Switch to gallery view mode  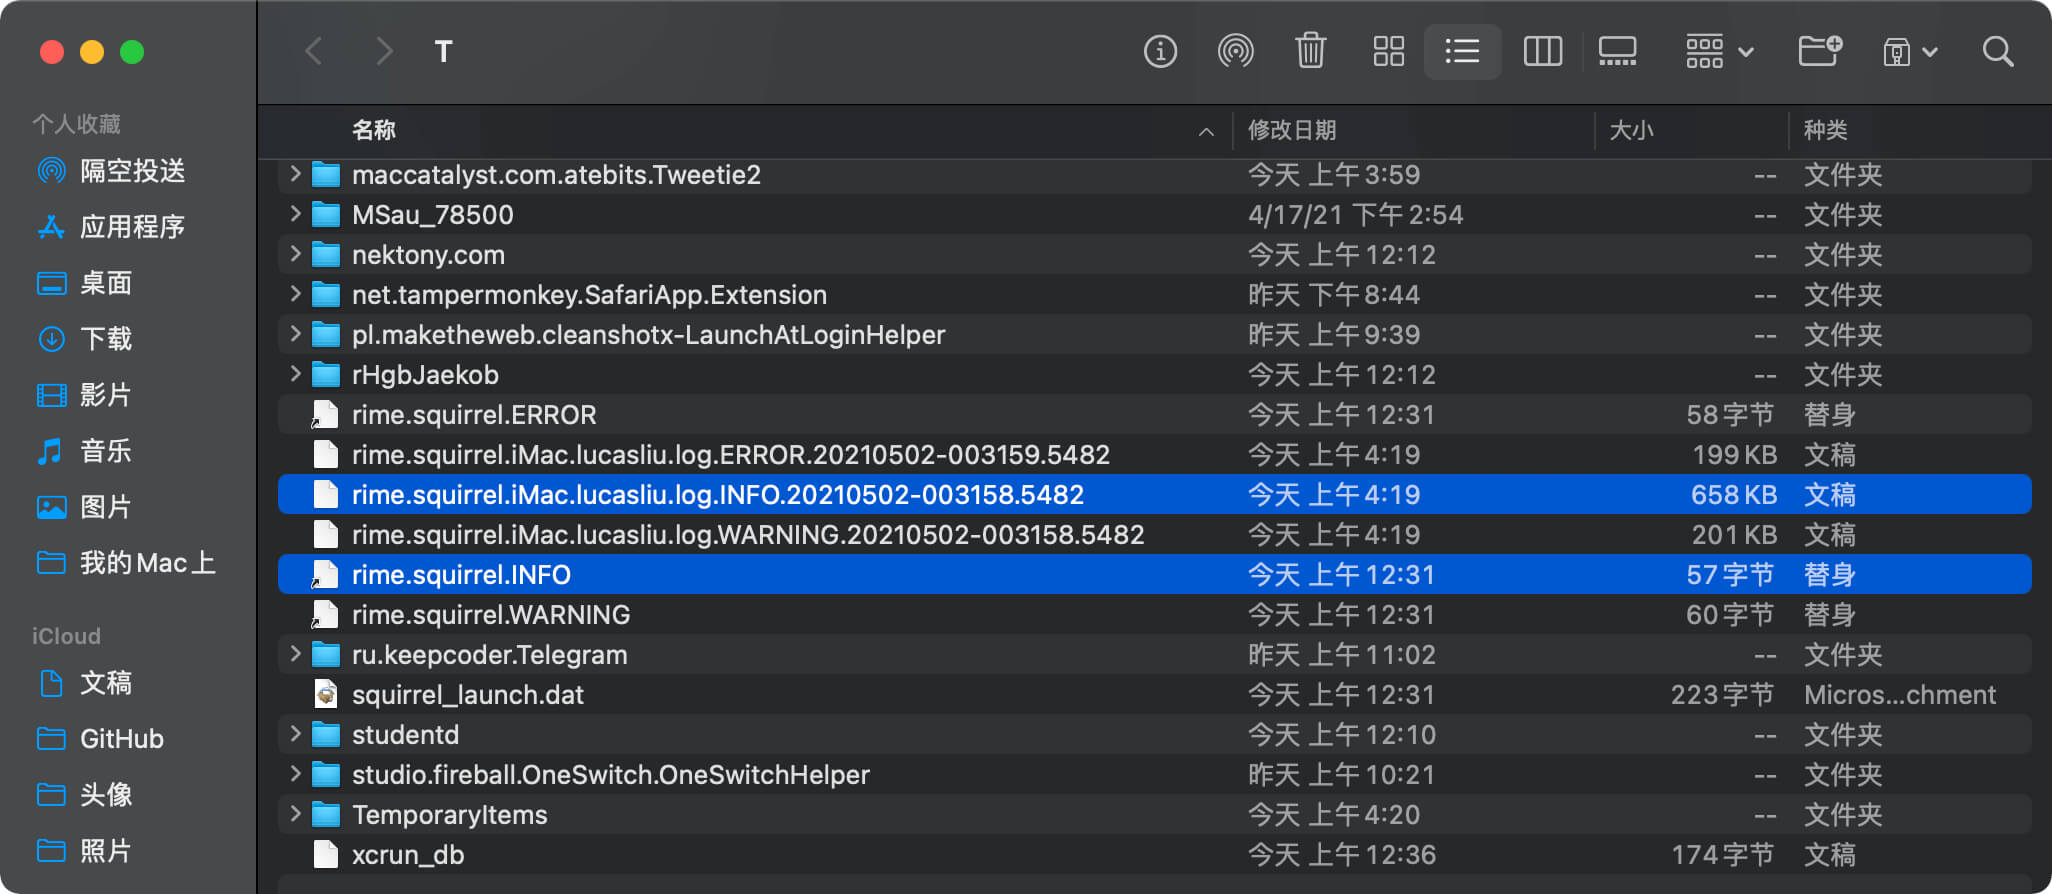point(1617,51)
